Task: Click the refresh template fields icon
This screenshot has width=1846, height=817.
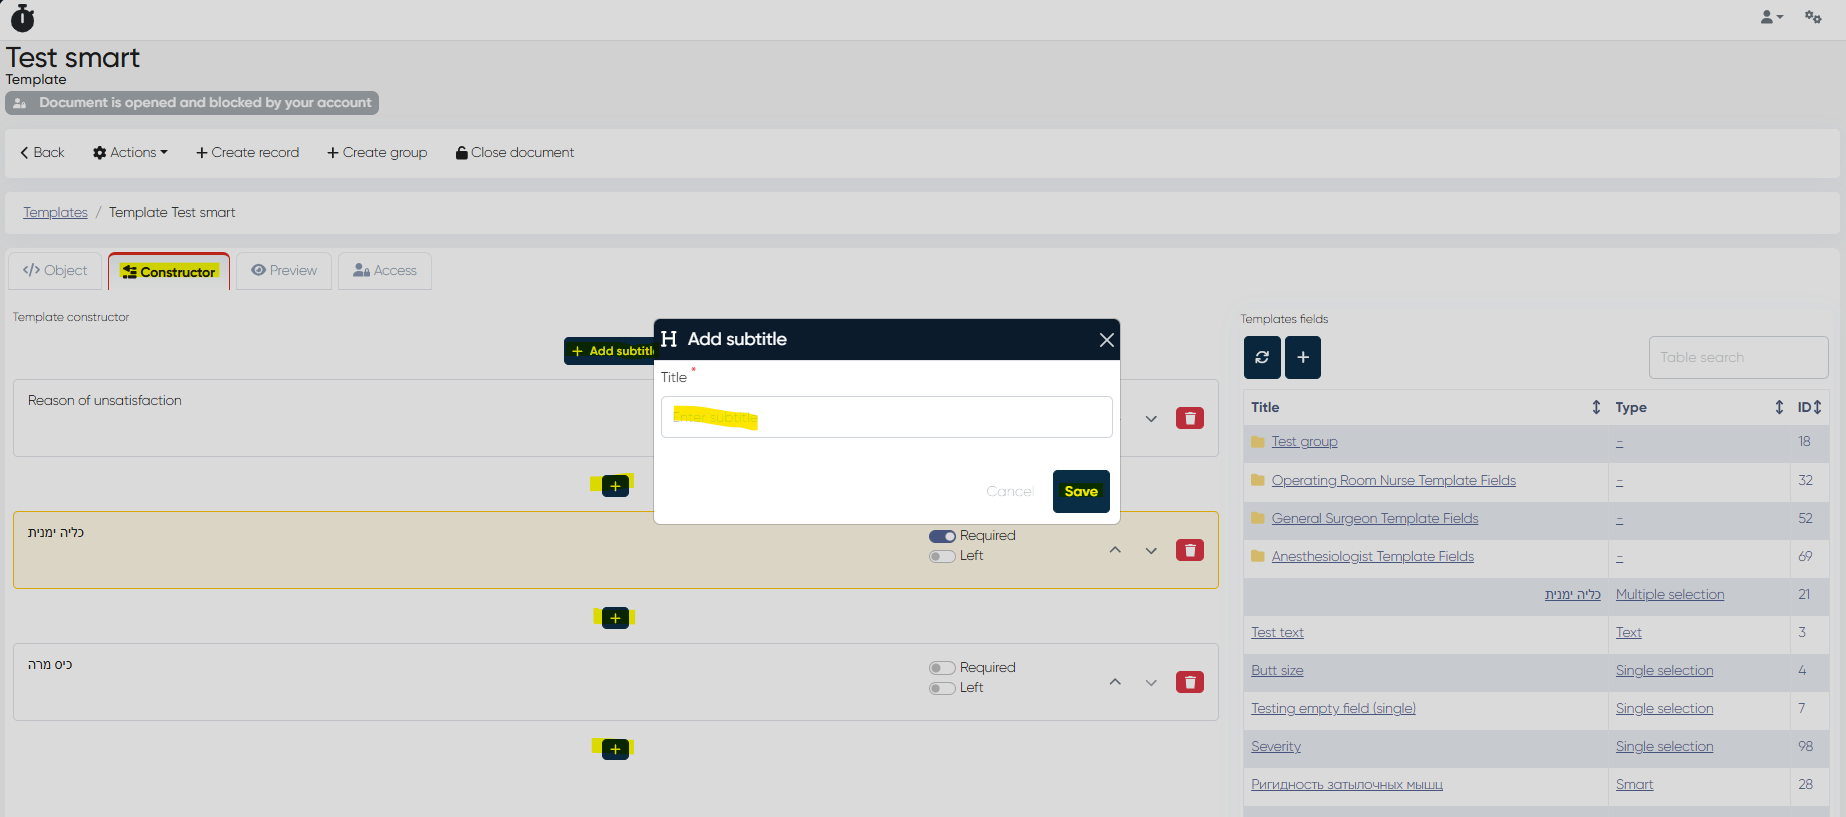Action: pos(1262,358)
